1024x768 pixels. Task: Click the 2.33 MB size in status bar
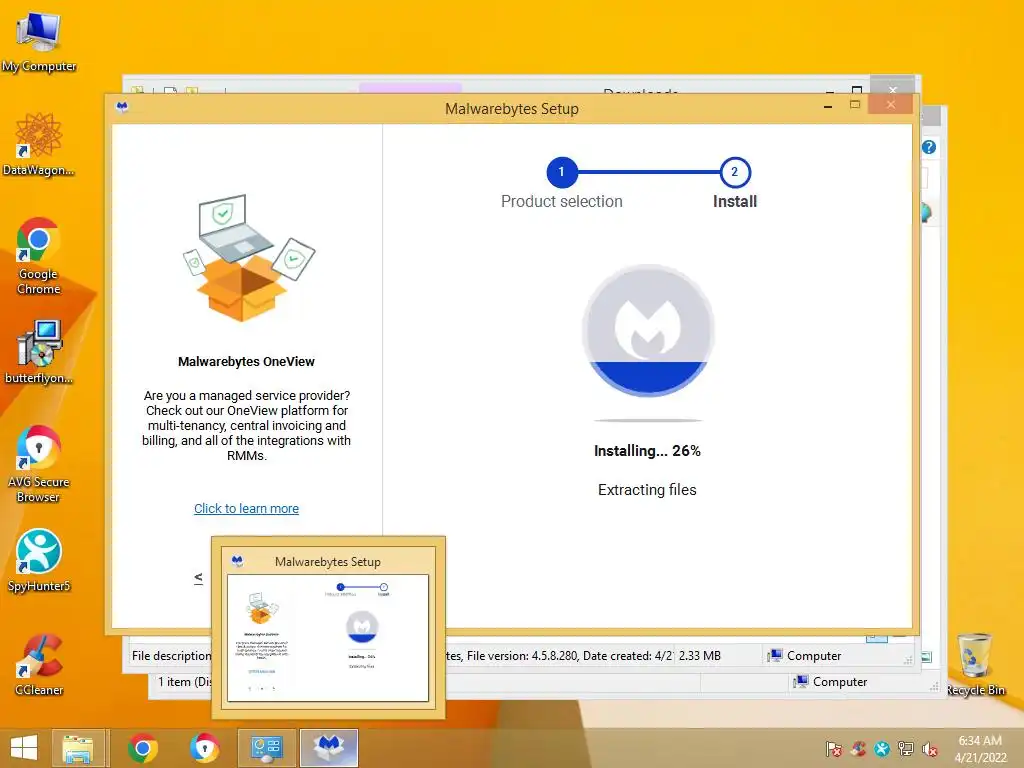coord(699,656)
